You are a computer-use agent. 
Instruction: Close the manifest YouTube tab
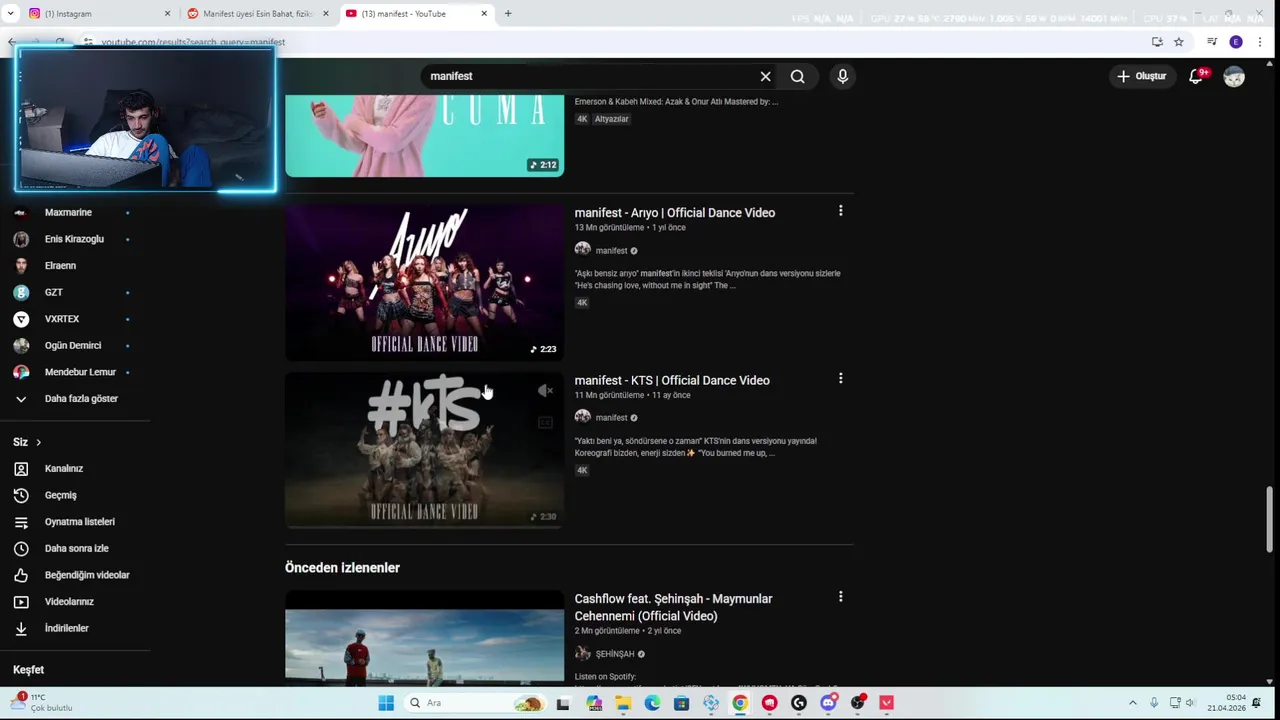484,14
